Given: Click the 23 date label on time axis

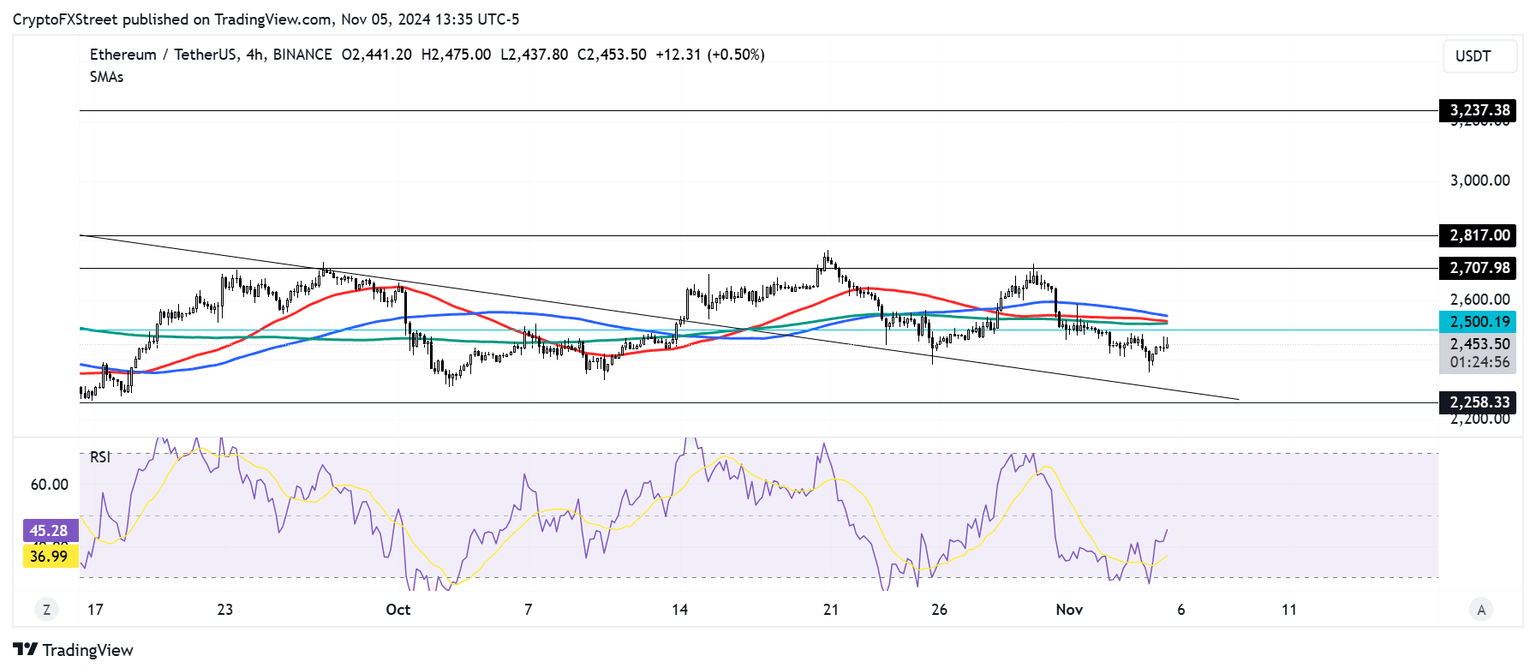Looking at the screenshot, I should click(x=224, y=609).
